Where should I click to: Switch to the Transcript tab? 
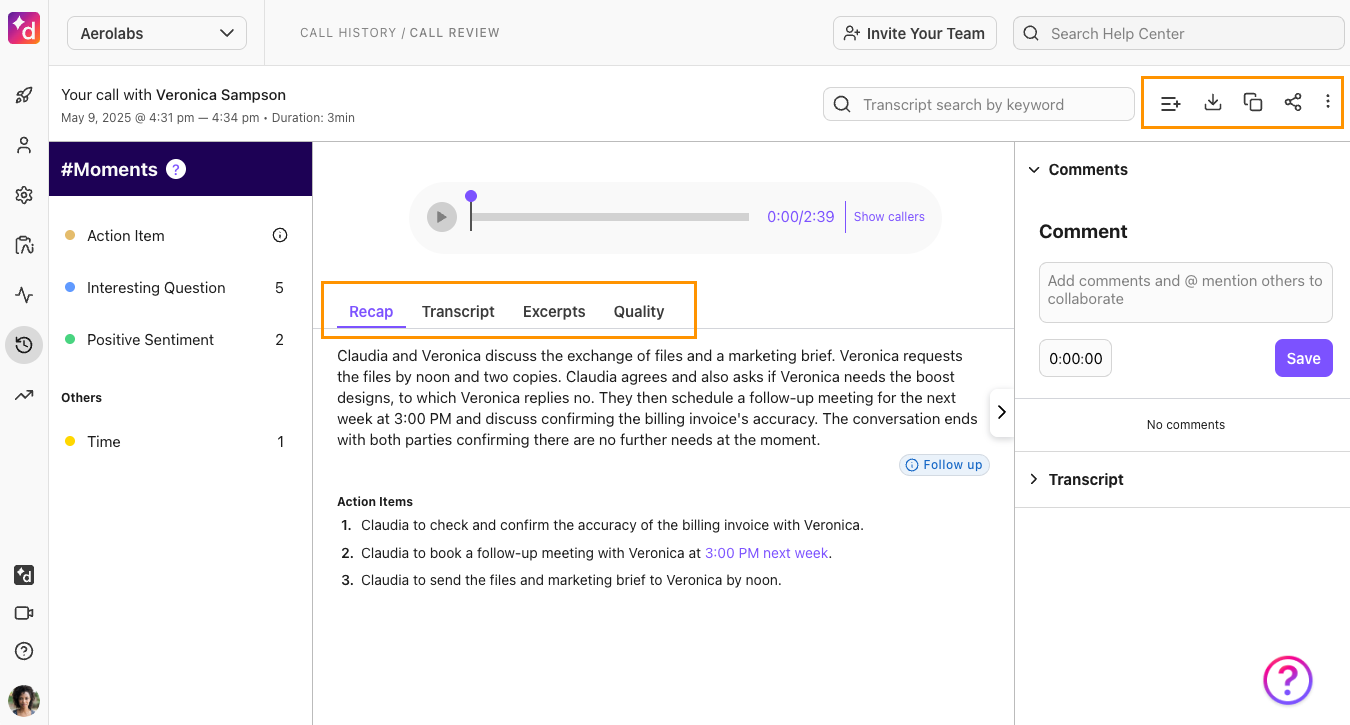(x=458, y=311)
